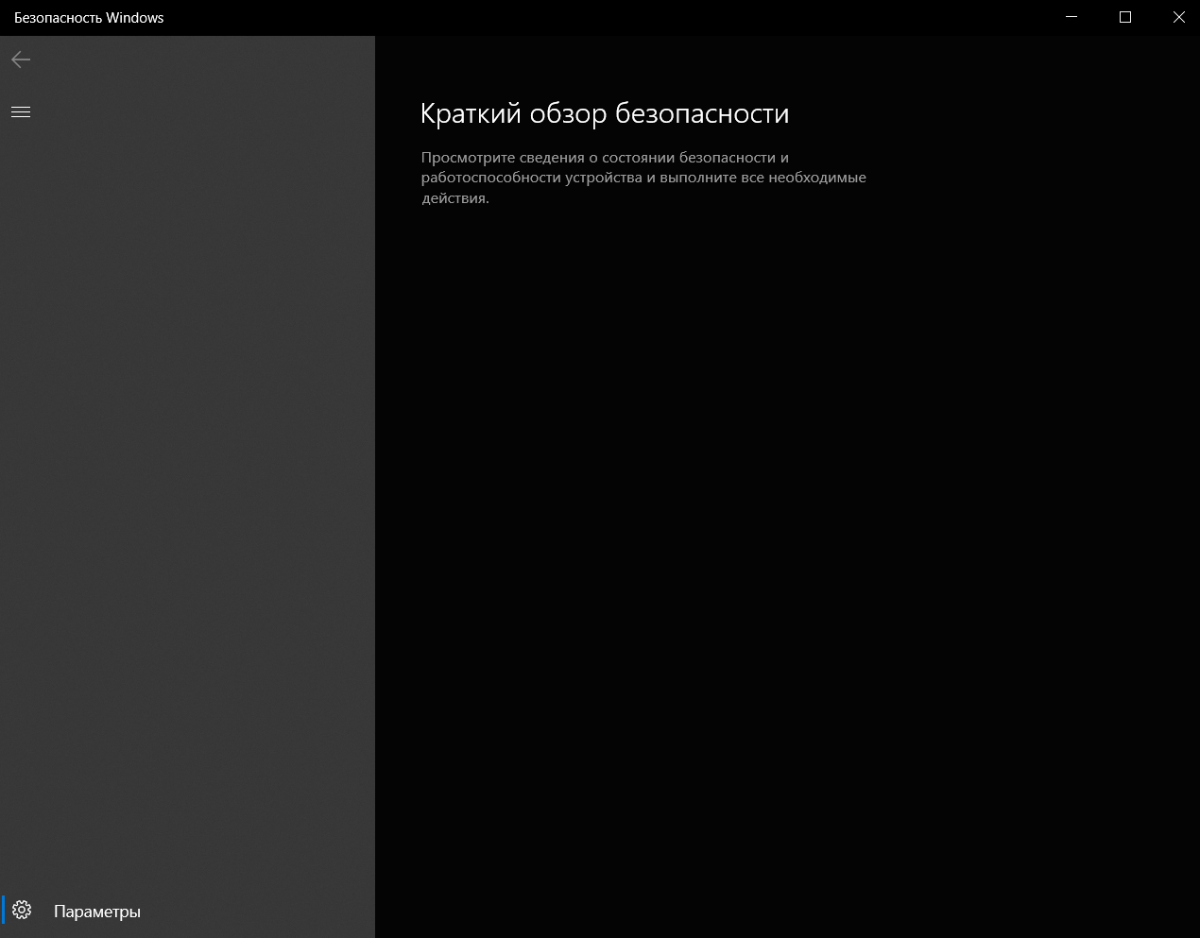
Task: Click the Просмотрите сведения description text
Action: 643,178
